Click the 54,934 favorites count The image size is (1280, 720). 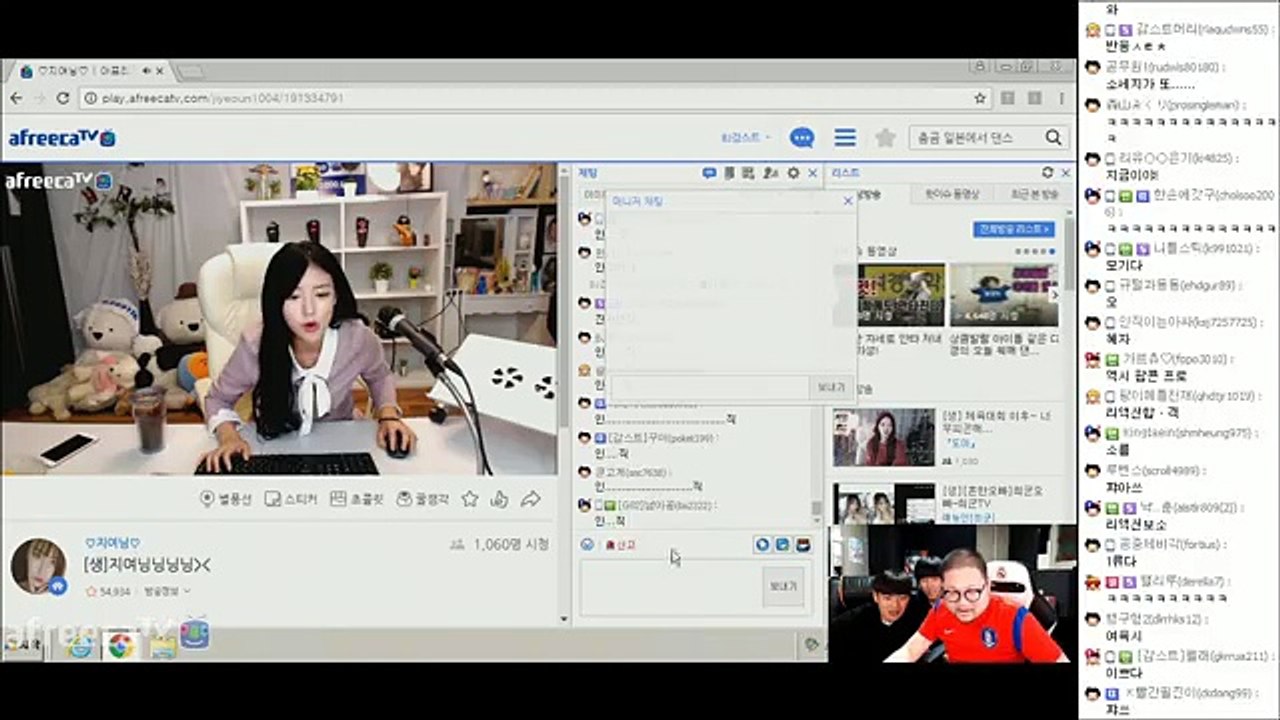108,592
